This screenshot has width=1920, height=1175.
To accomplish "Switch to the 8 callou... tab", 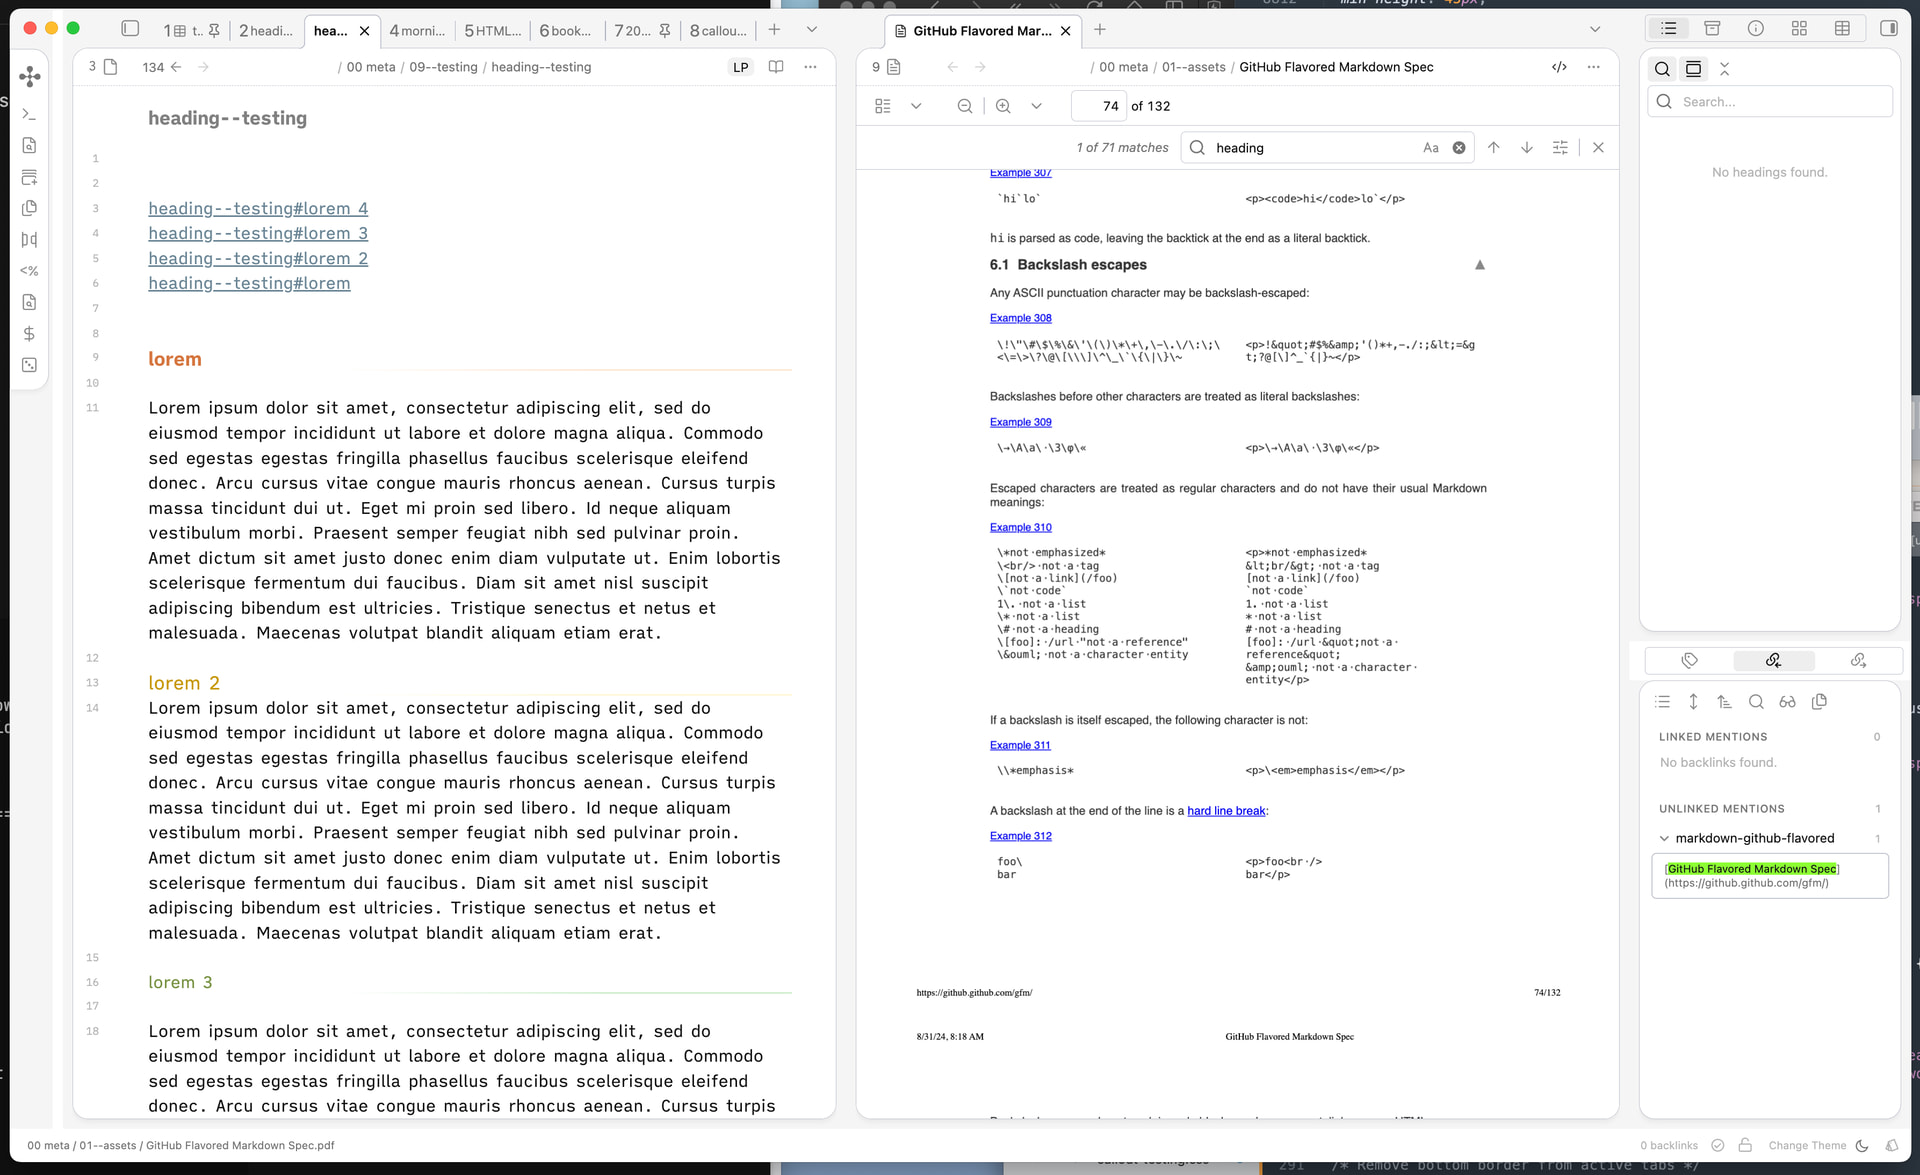I will [717, 31].
